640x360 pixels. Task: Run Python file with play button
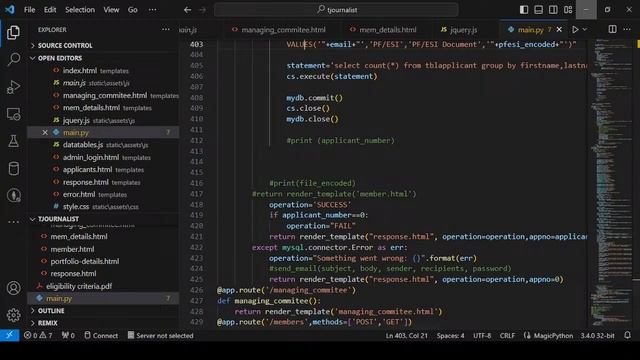[x=575, y=29]
